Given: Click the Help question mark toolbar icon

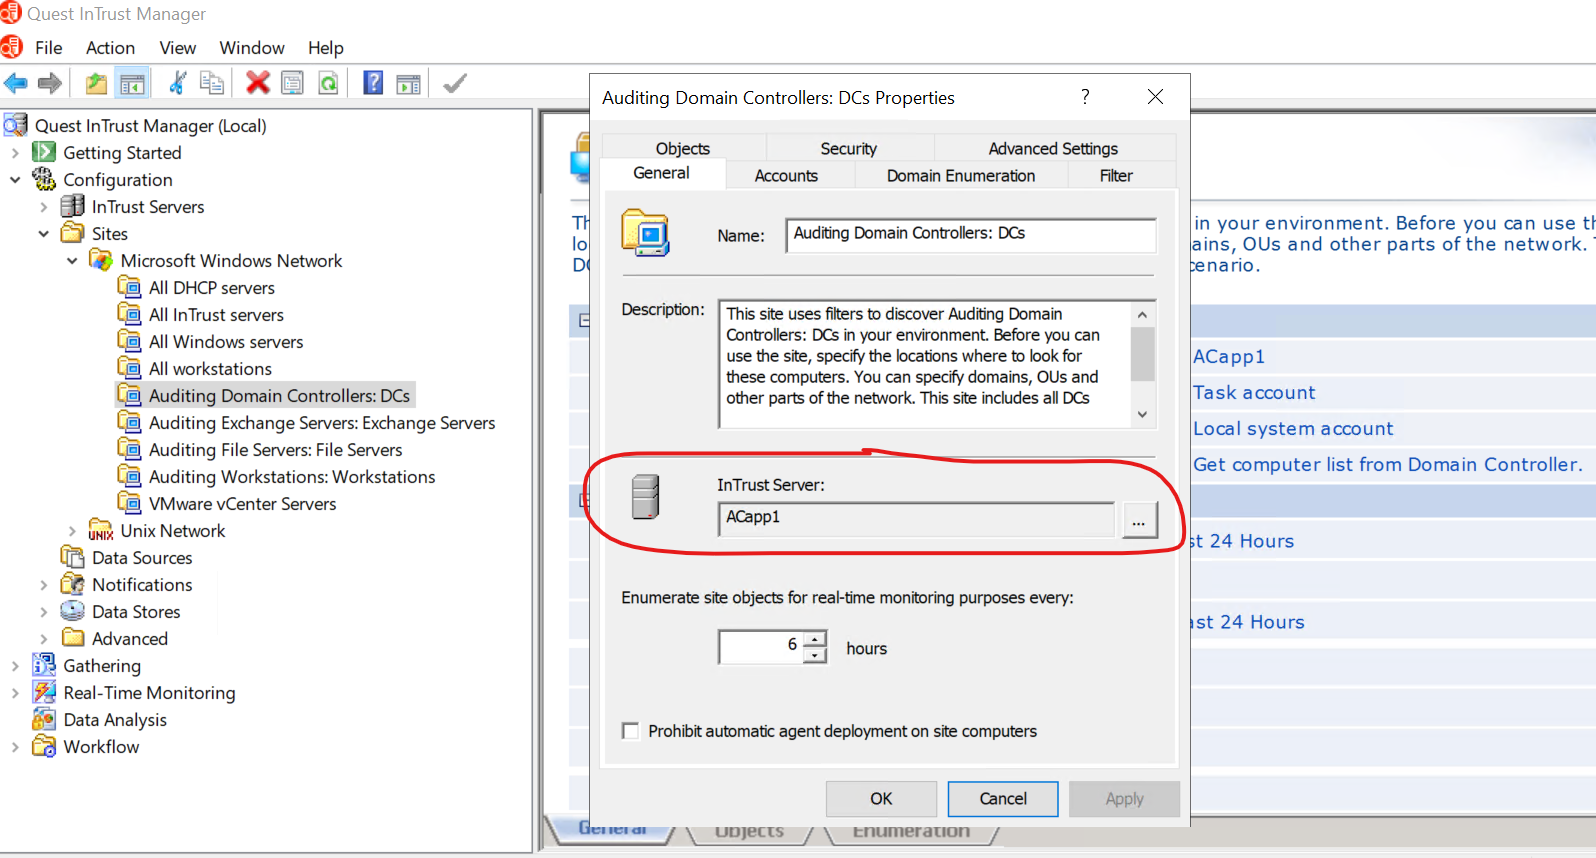Looking at the screenshot, I should tap(373, 83).
